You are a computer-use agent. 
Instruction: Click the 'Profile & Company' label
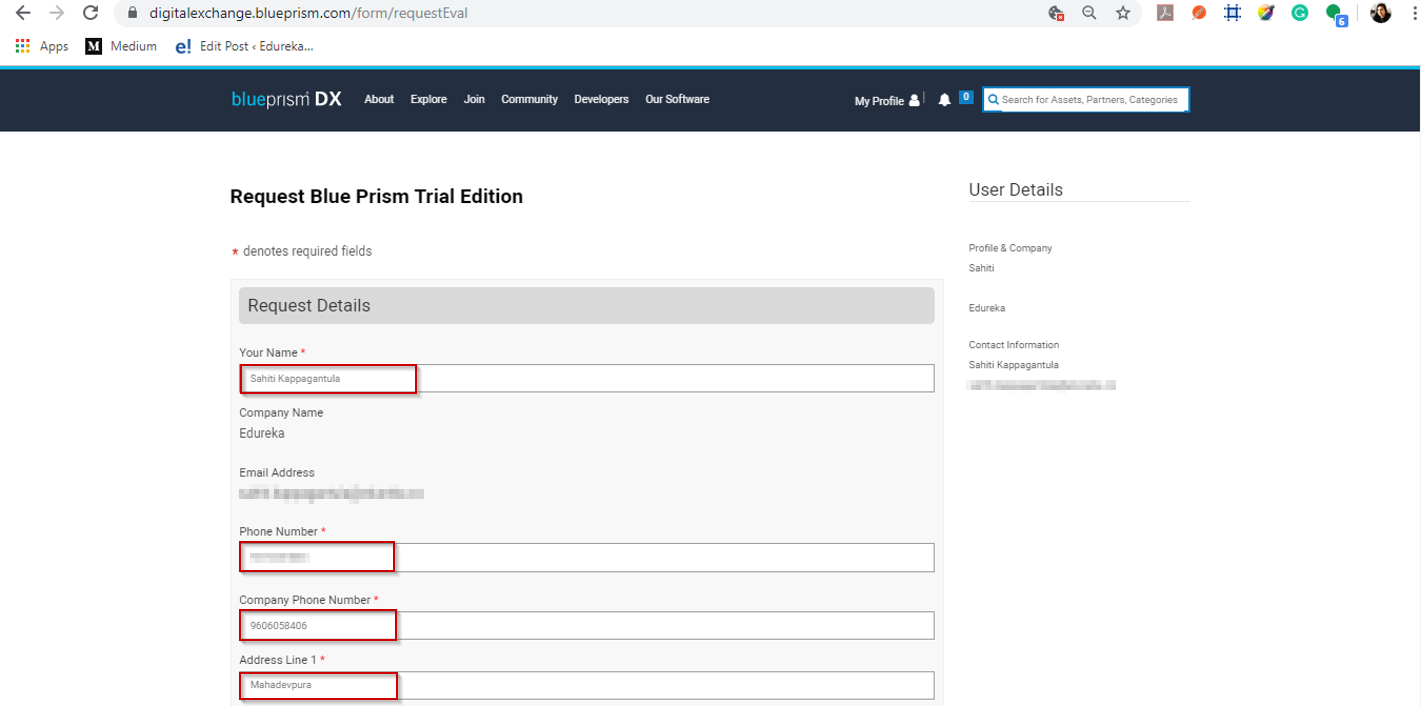(x=1010, y=248)
